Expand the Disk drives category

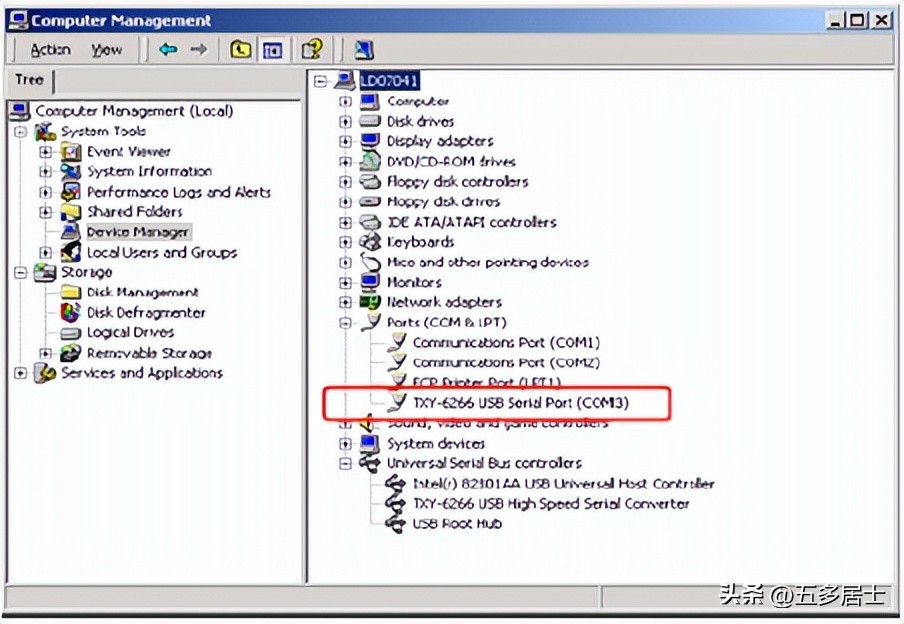[x=345, y=122]
